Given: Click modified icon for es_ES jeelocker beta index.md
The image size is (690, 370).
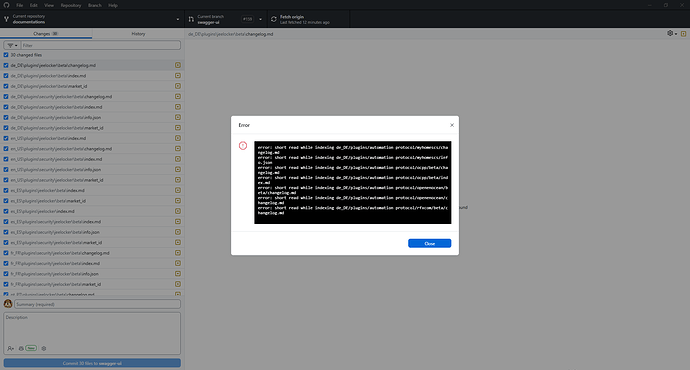Looking at the screenshot, I should point(178,190).
